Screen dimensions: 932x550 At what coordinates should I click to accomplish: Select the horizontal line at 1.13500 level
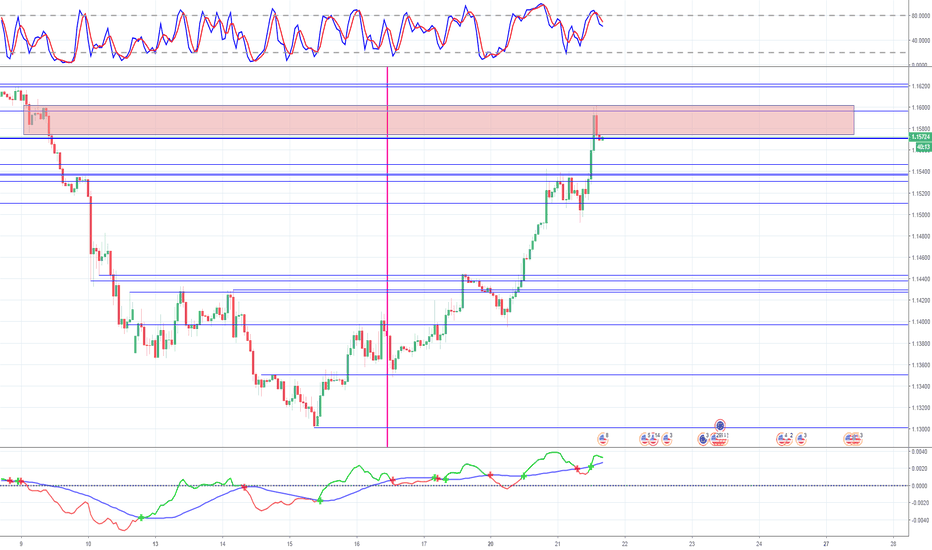585,375
